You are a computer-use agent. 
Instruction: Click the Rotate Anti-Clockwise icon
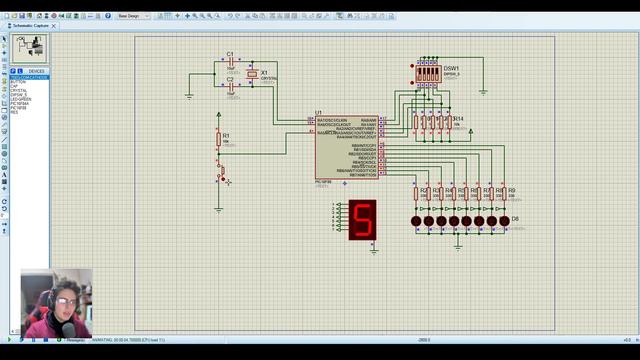point(4,209)
